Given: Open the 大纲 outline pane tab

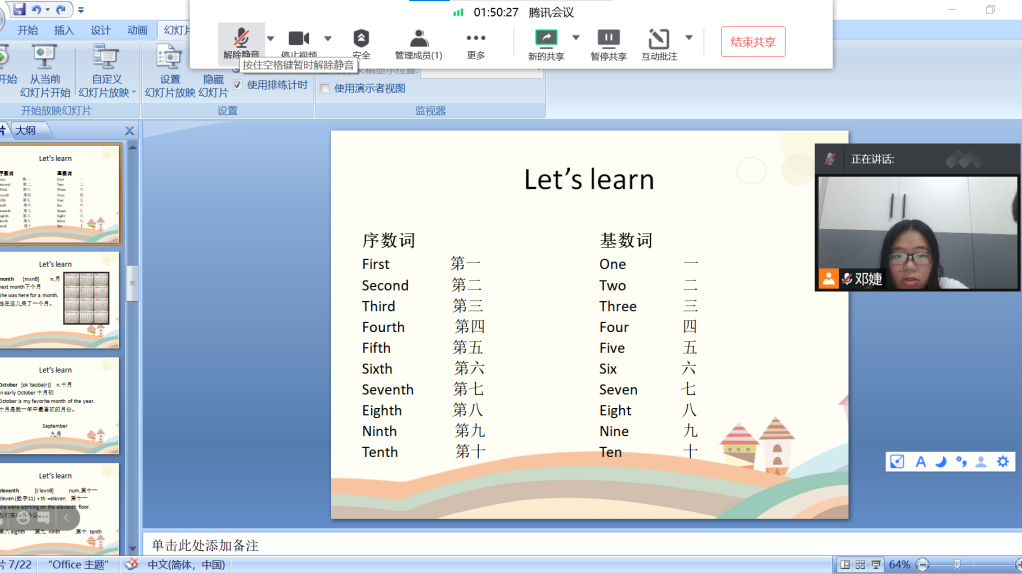Looking at the screenshot, I should click(x=25, y=131).
